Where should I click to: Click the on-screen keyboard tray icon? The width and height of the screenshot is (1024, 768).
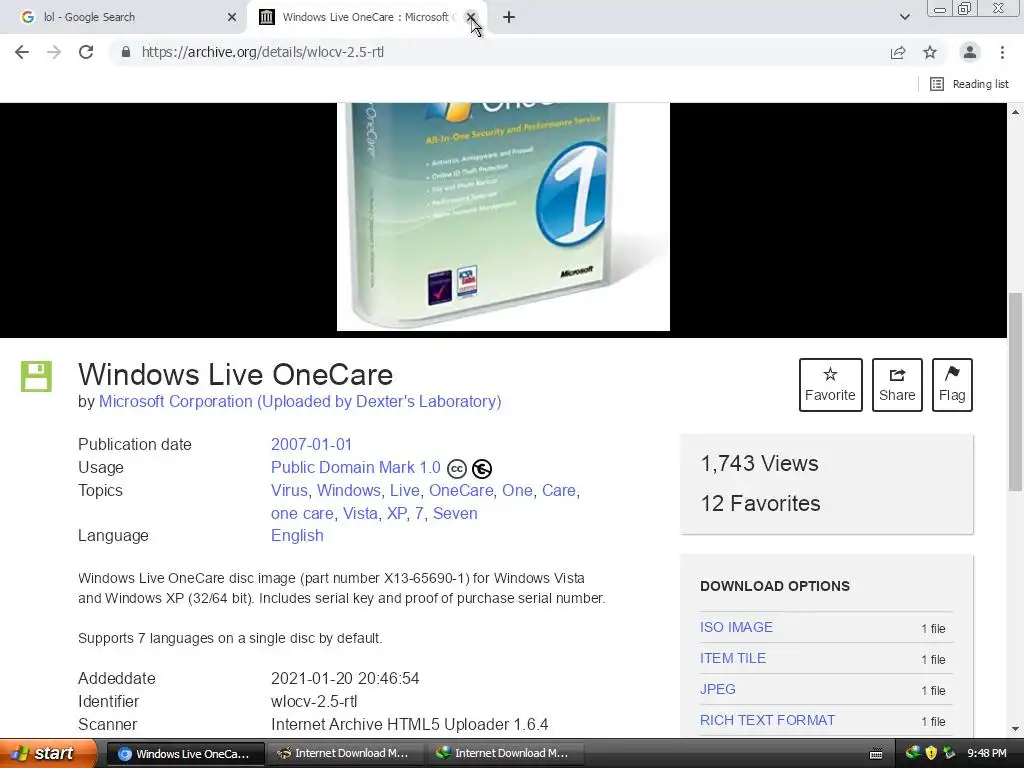click(x=876, y=754)
